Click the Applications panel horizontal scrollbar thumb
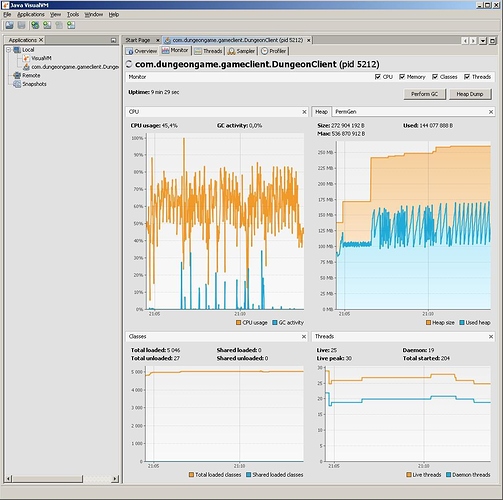The width and height of the screenshot is (503, 500). [x=47, y=479]
